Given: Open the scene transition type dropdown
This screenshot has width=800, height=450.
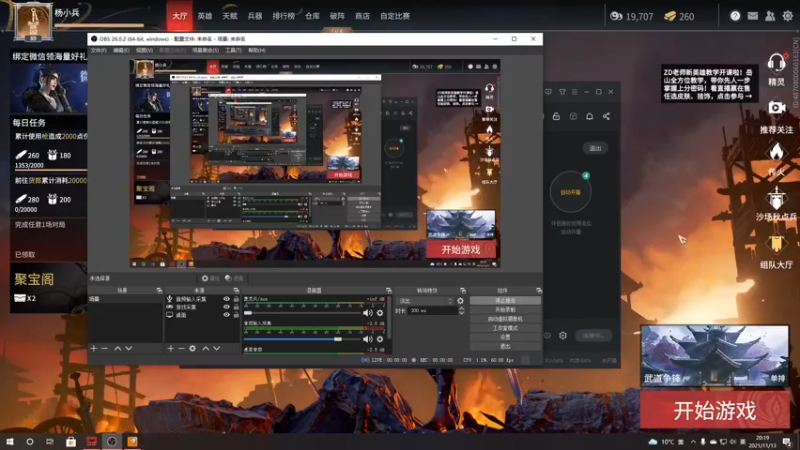Looking at the screenshot, I should tap(425, 301).
